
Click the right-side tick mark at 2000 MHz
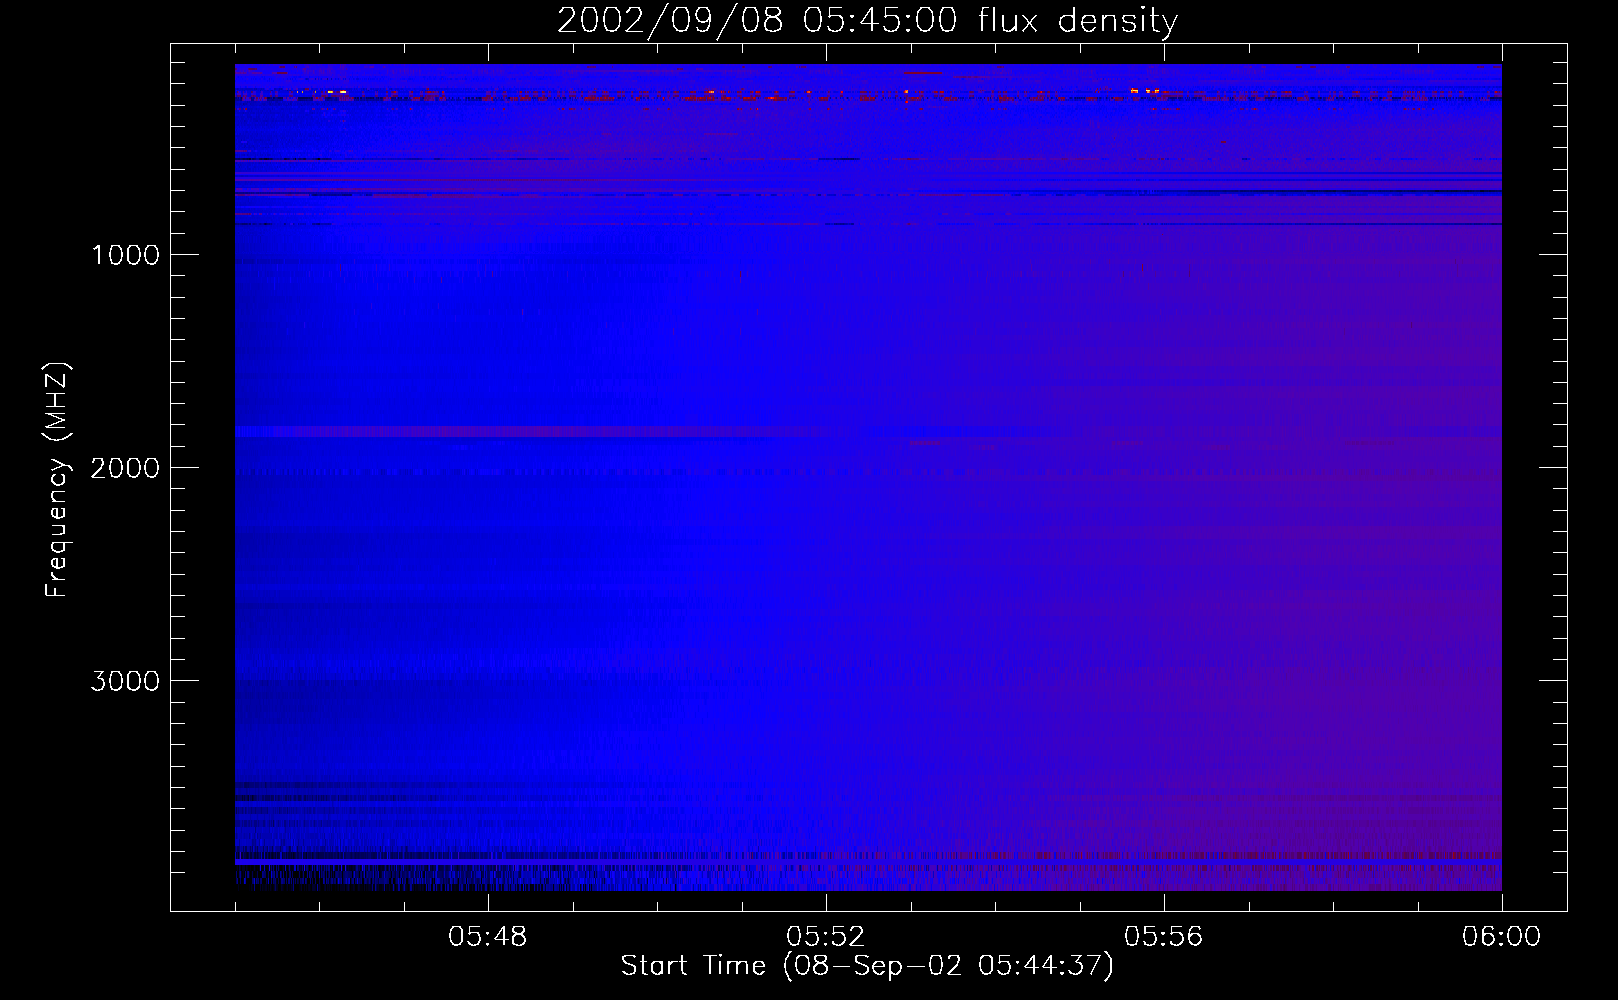pos(1553,468)
